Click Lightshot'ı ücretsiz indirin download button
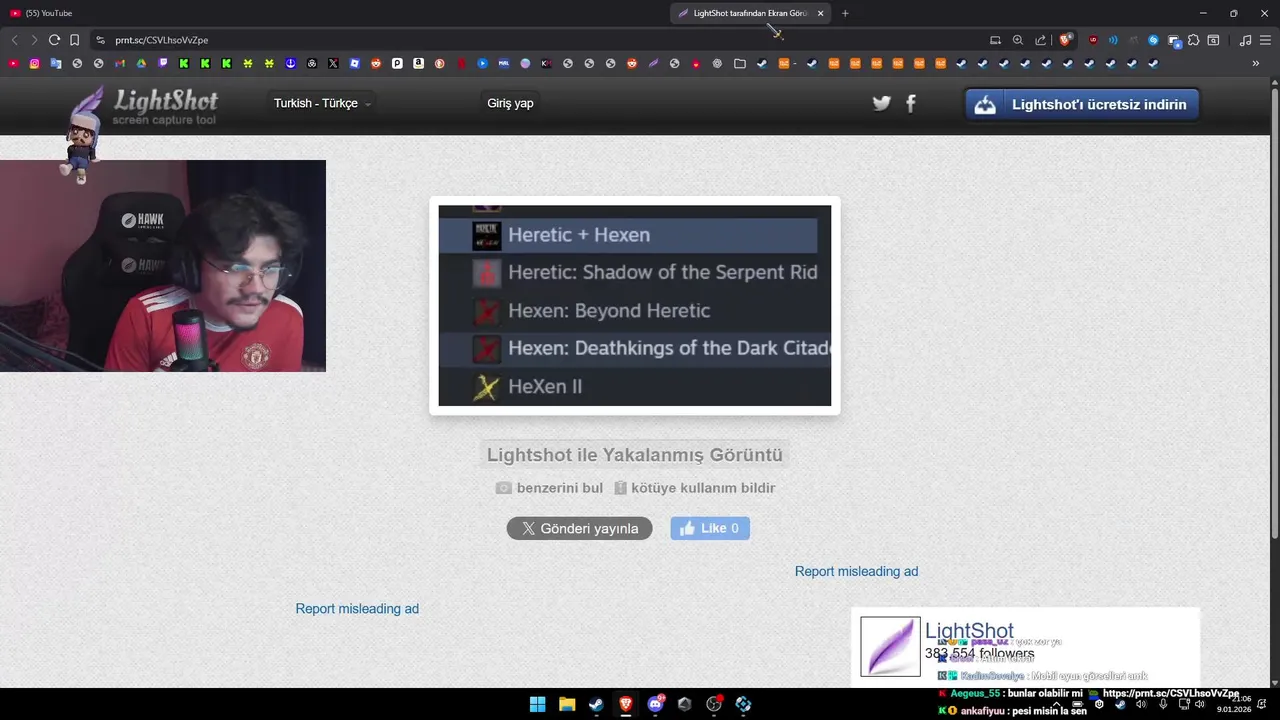1280x720 pixels. click(1082, 104)
